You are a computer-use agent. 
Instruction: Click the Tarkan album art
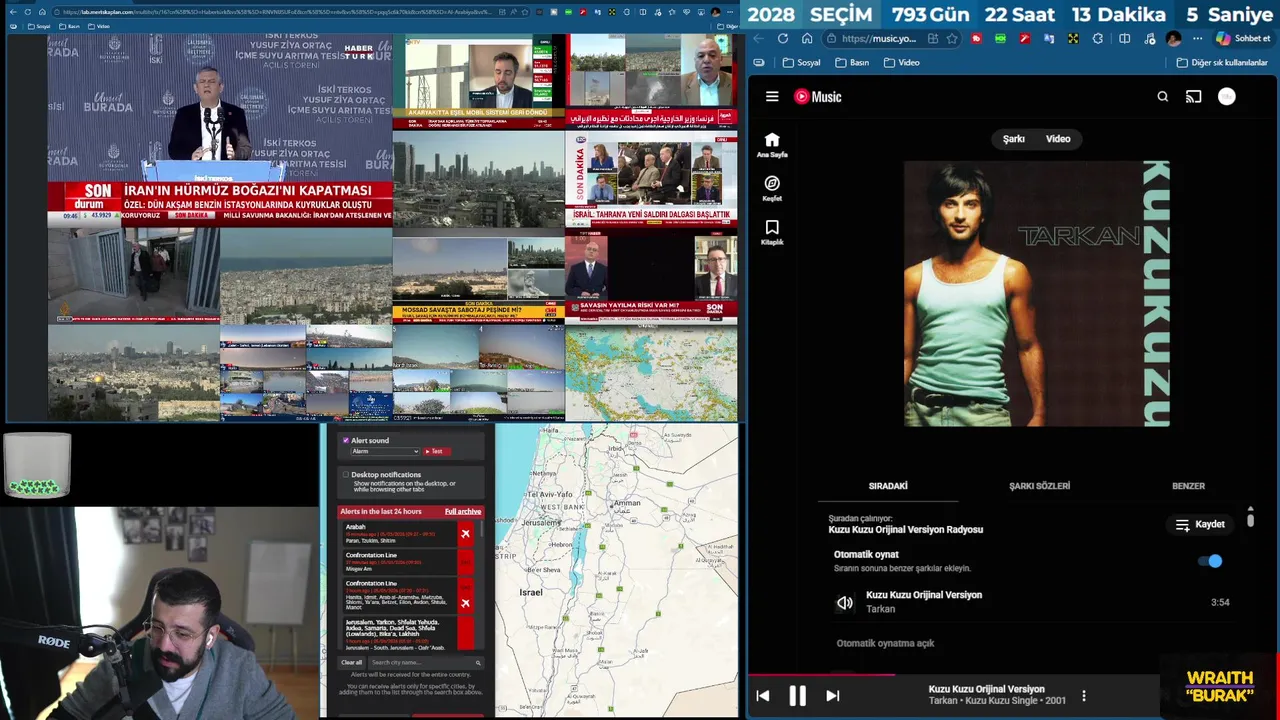[x=1037, y=294]
